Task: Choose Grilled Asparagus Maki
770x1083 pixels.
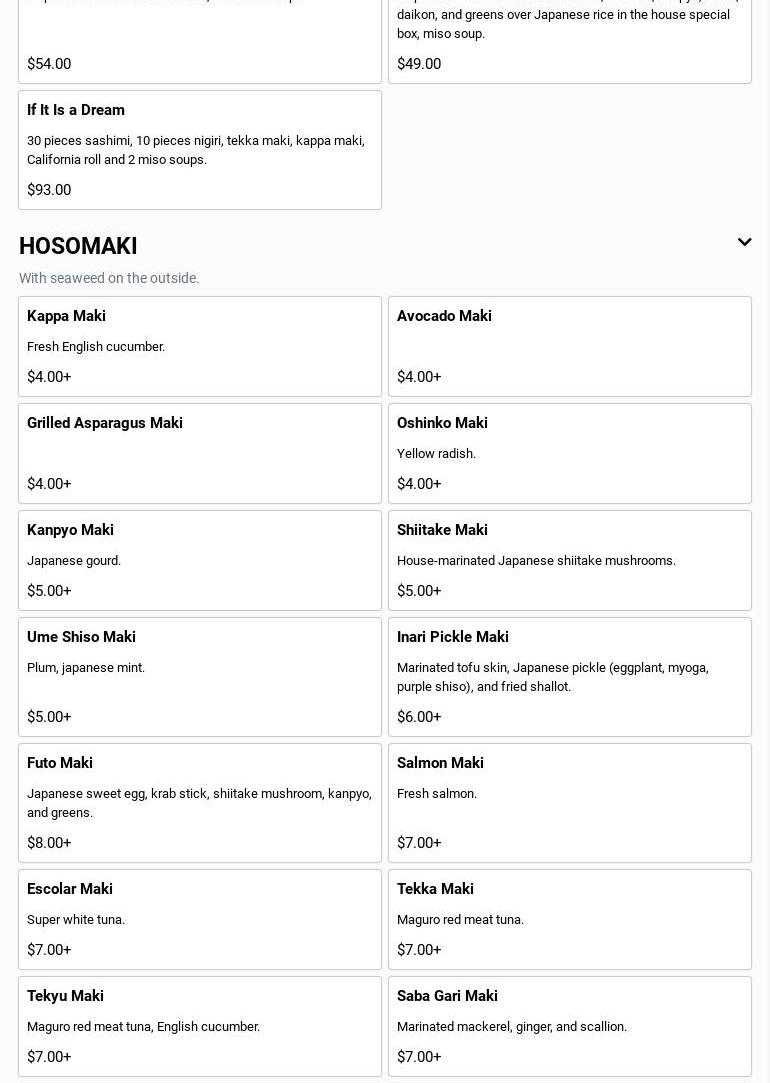Action: coord(199,453)
